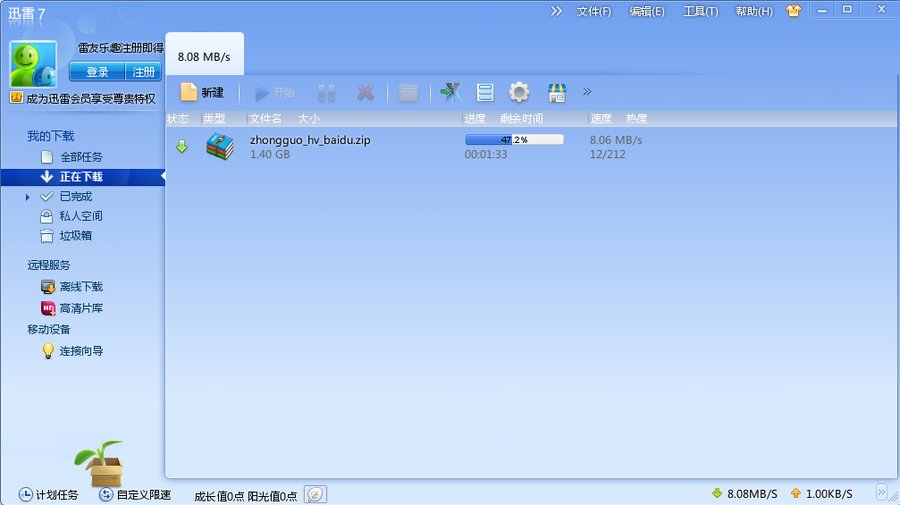The image size is (900, 505).
Task: Click the 登录 login button
Action: click(x=97, y=72)
